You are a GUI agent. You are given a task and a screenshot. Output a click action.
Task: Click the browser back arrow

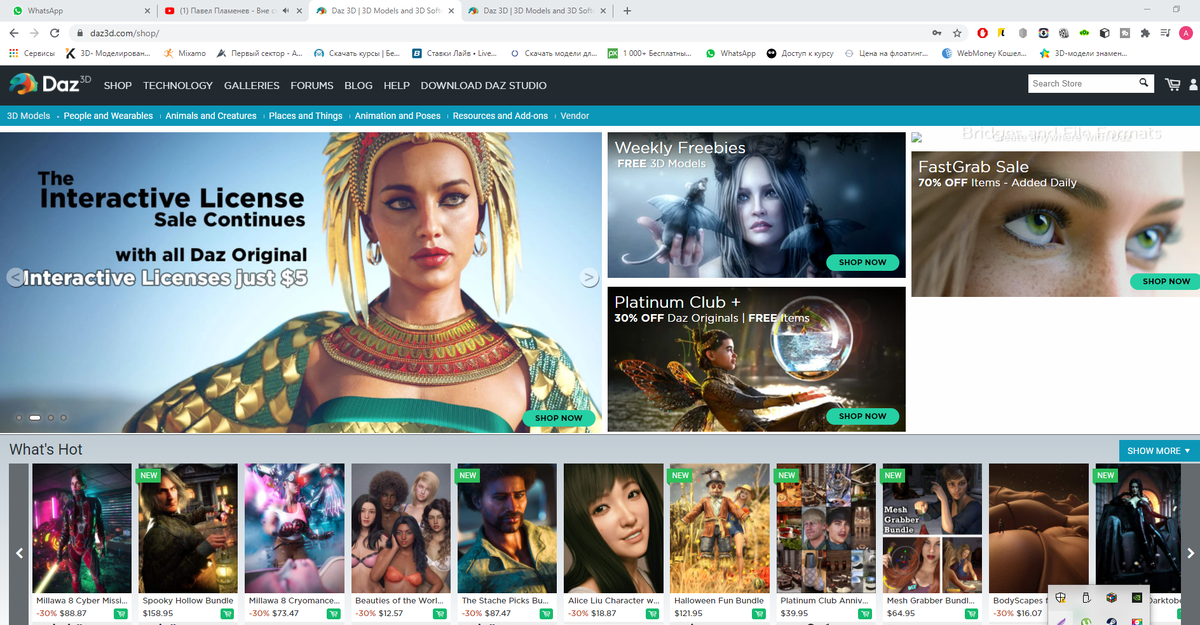coord(14,33)
